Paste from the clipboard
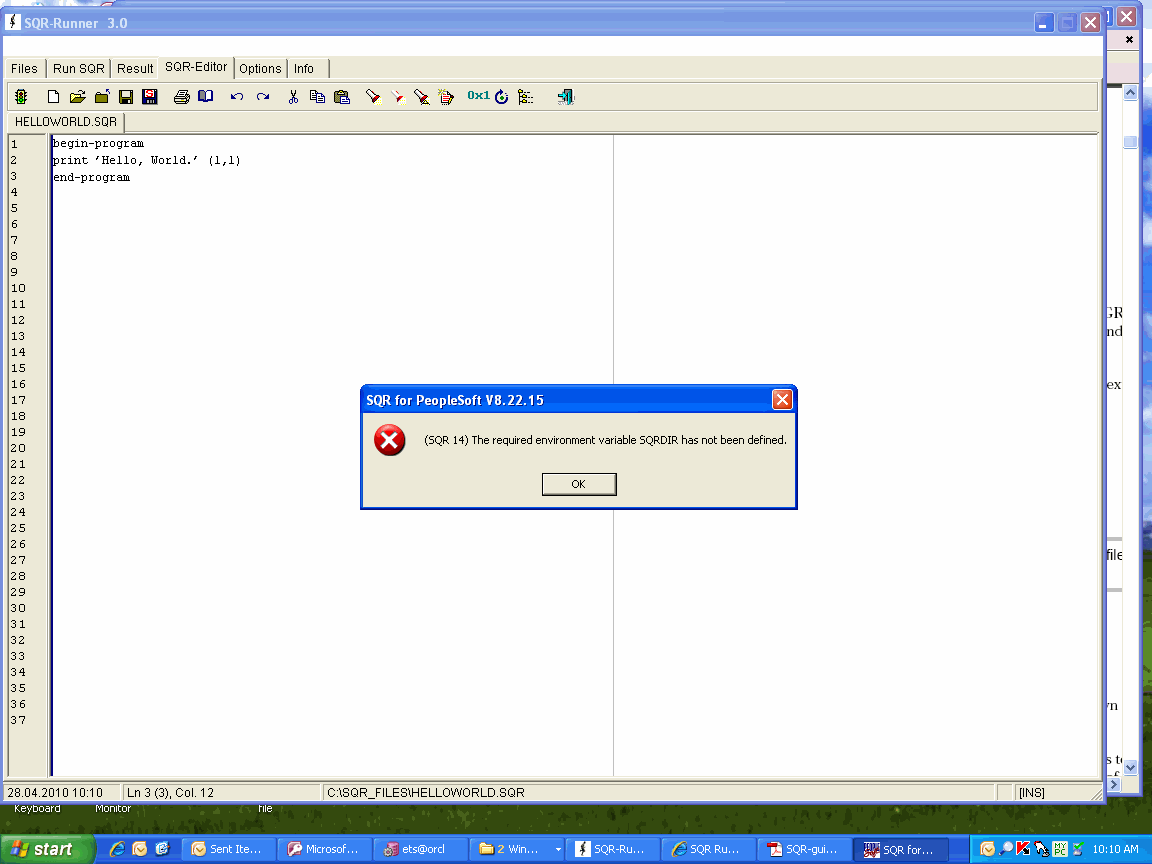The image size is (1152, 864). click(341, 96)
